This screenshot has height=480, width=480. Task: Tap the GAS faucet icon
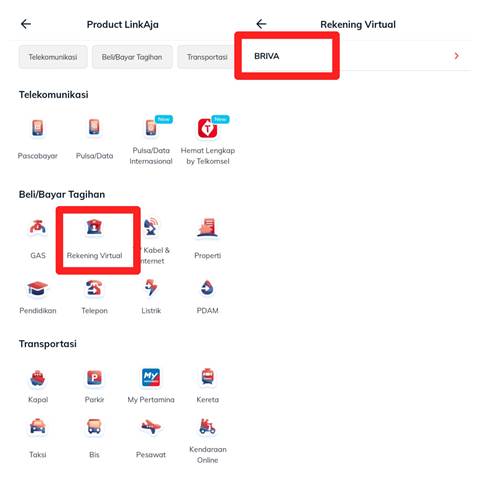pyautogui.click(x=38, y=228)
